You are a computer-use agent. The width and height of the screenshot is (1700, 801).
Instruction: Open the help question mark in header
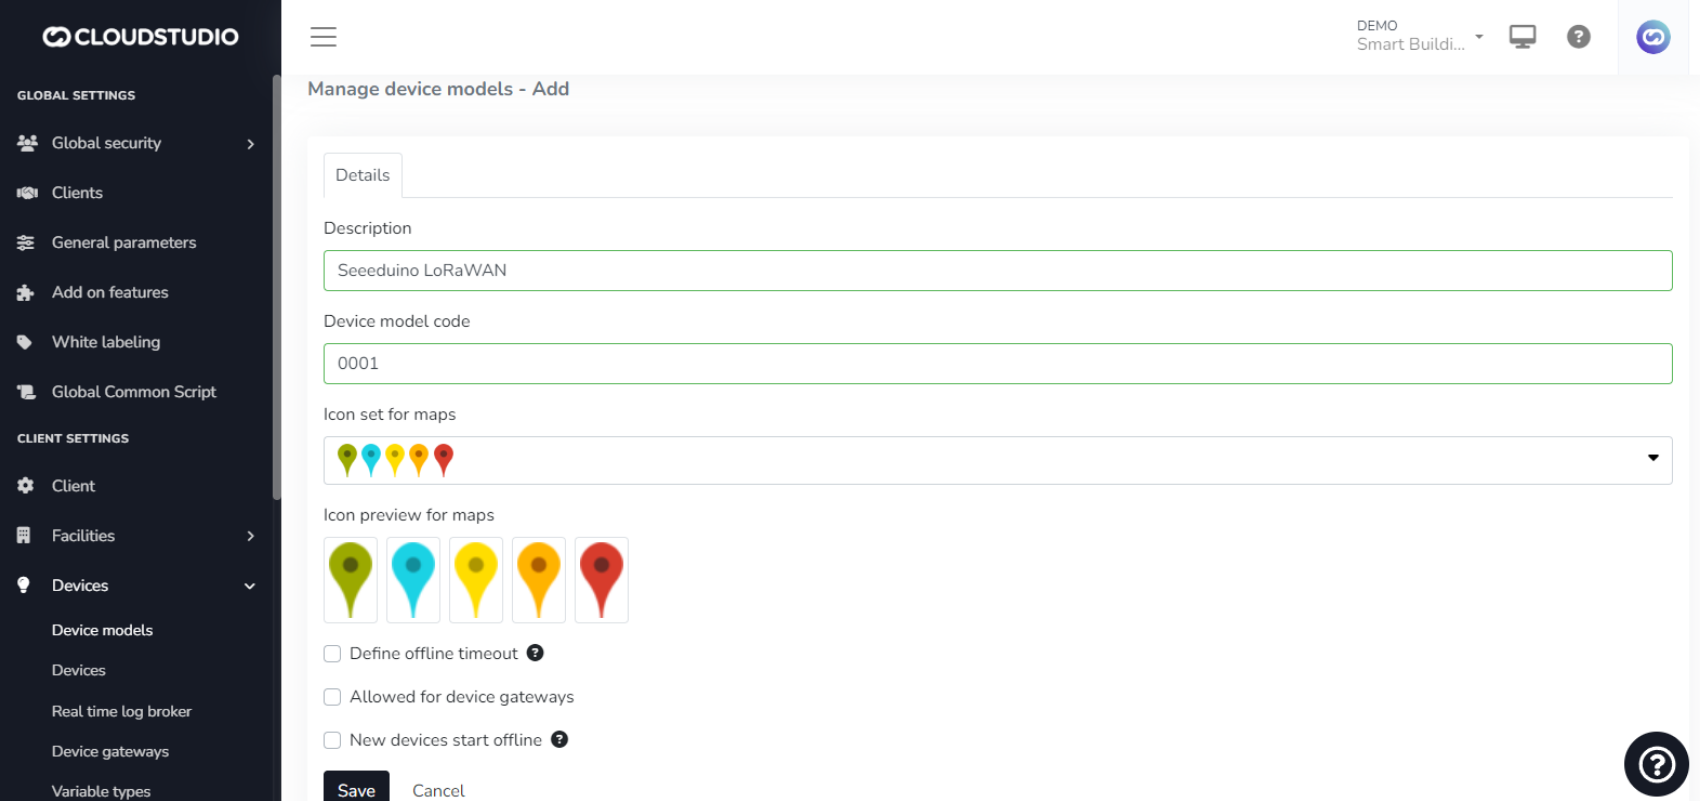click(1578, 37)
